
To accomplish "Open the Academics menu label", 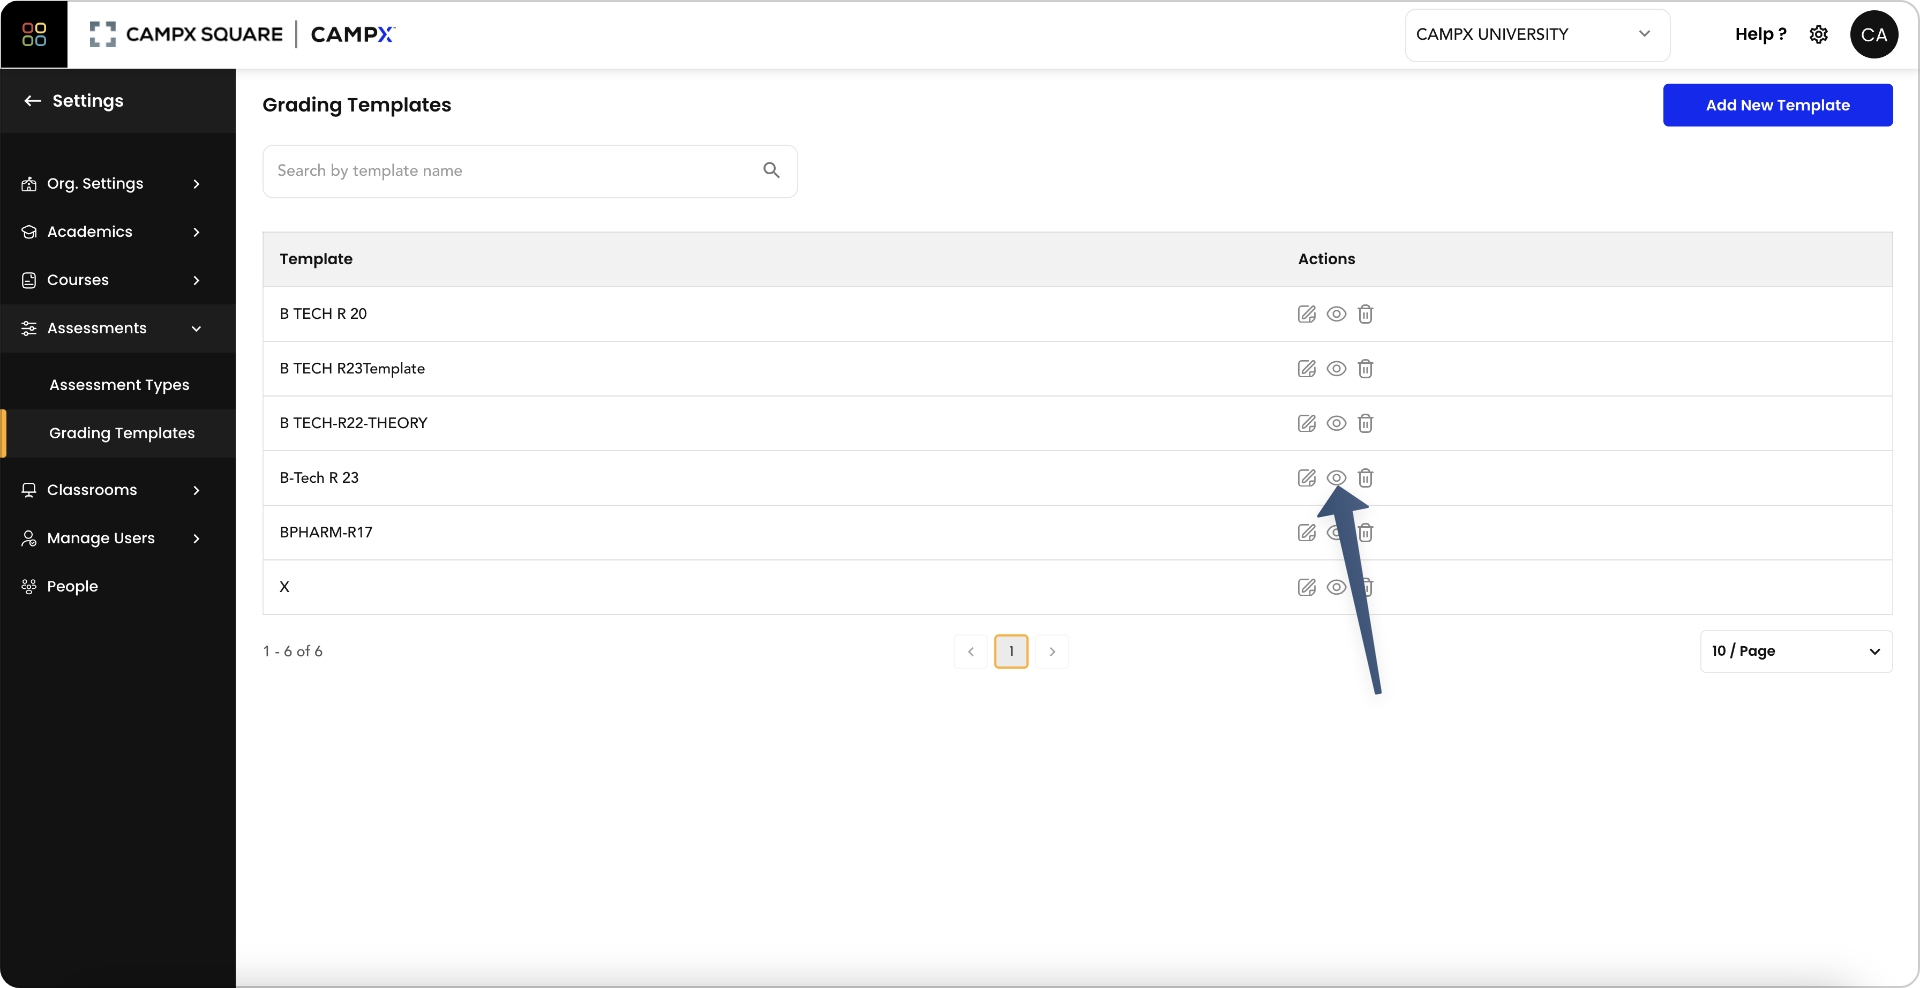I will (x=90, y=232).
